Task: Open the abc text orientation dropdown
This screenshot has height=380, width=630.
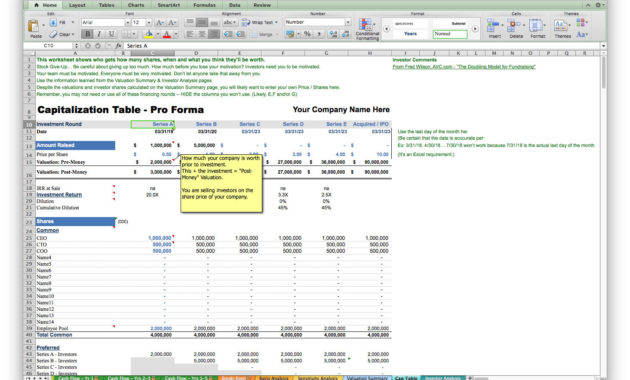Action: (230, 22)
